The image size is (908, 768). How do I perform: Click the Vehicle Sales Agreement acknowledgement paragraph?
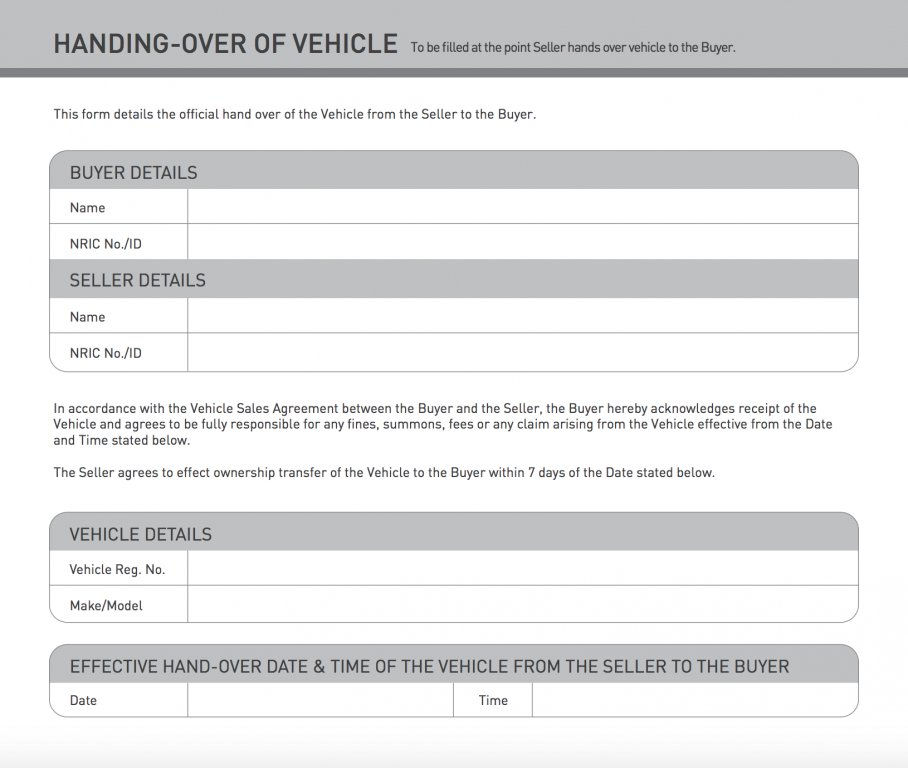coord(443,424)
